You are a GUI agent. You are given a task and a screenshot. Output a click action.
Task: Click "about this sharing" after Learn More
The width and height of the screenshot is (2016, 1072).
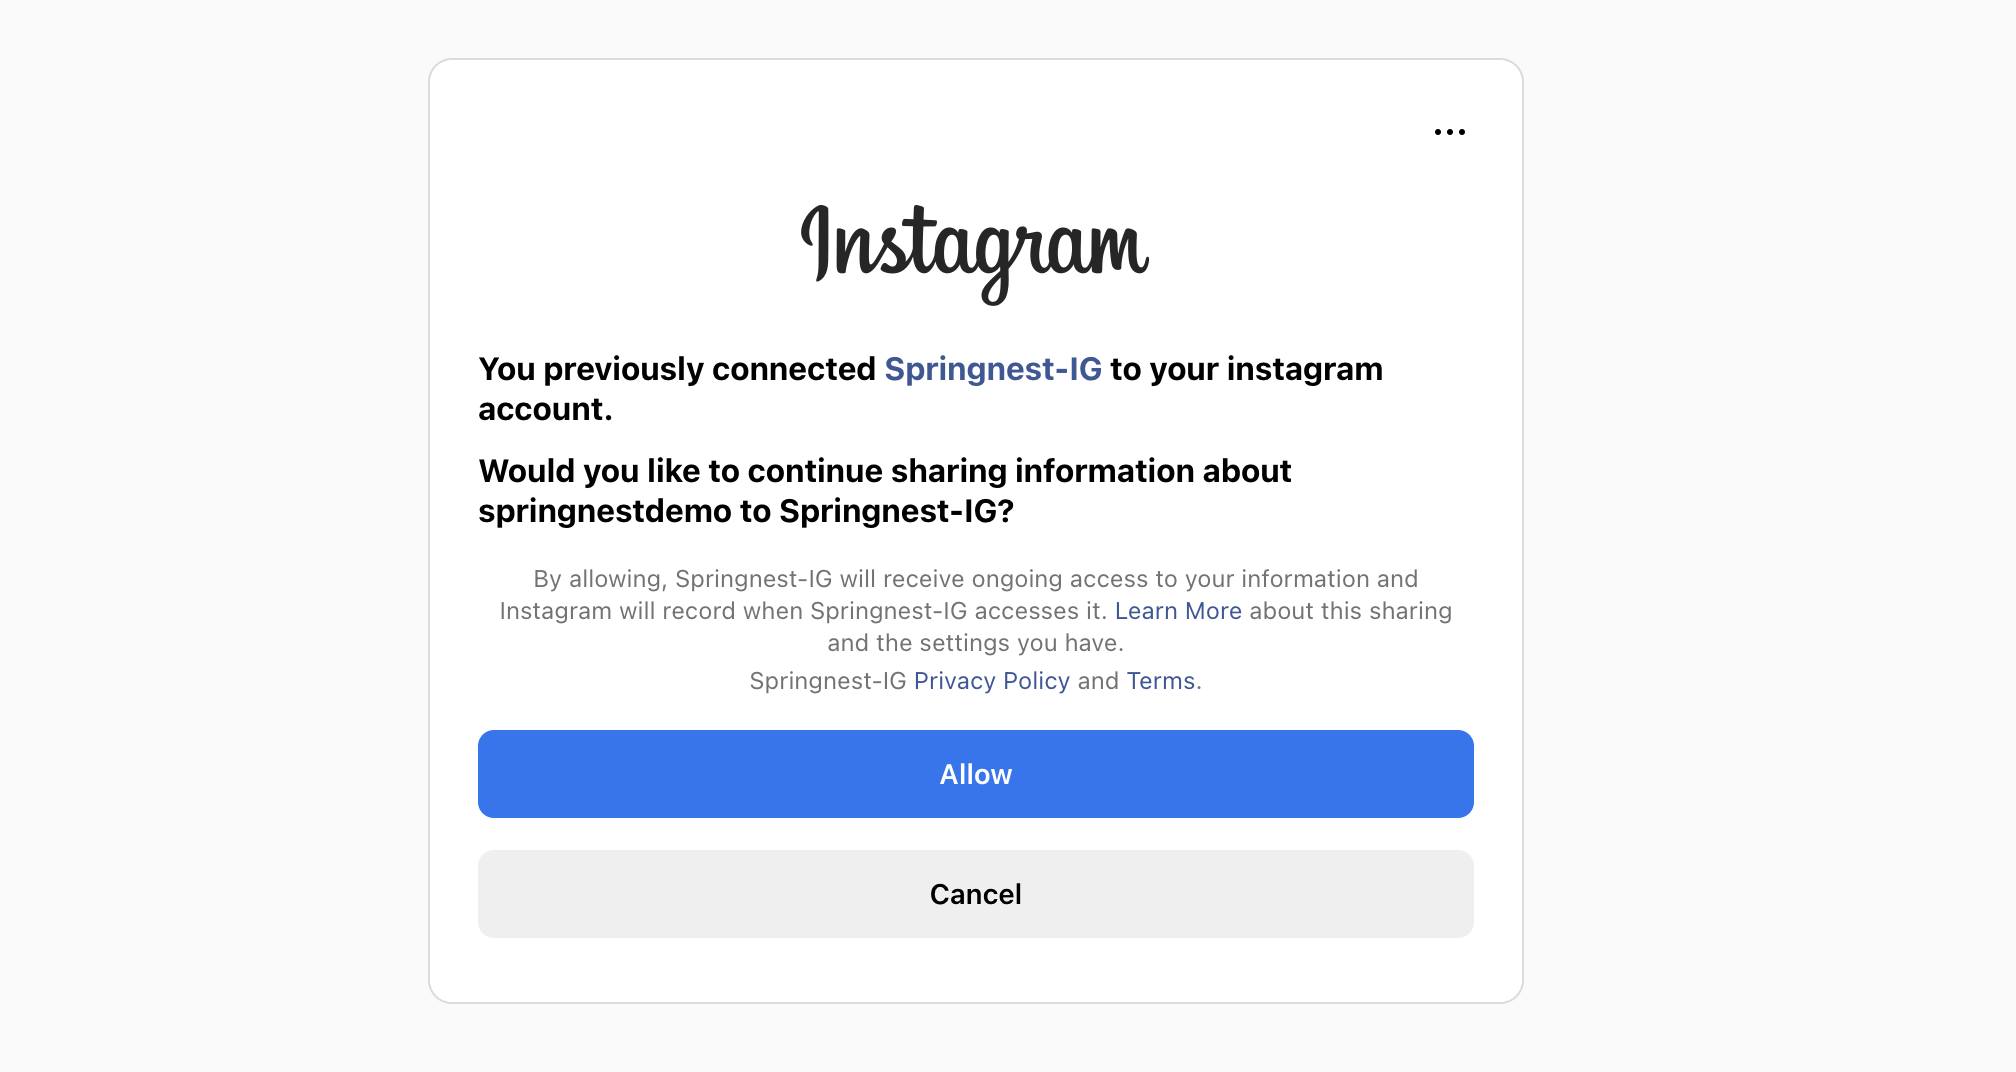[x=1350, y=611]
